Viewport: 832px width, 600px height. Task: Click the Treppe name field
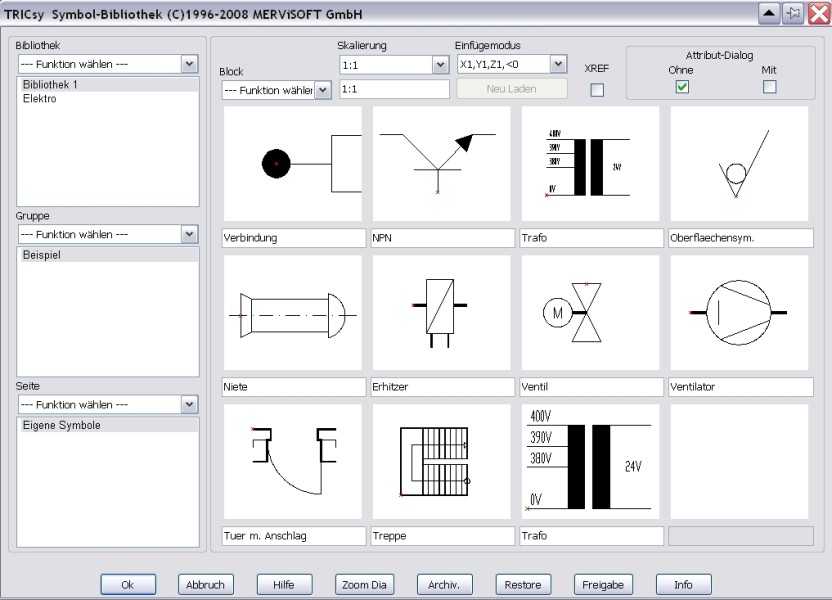tap(443, 536)
